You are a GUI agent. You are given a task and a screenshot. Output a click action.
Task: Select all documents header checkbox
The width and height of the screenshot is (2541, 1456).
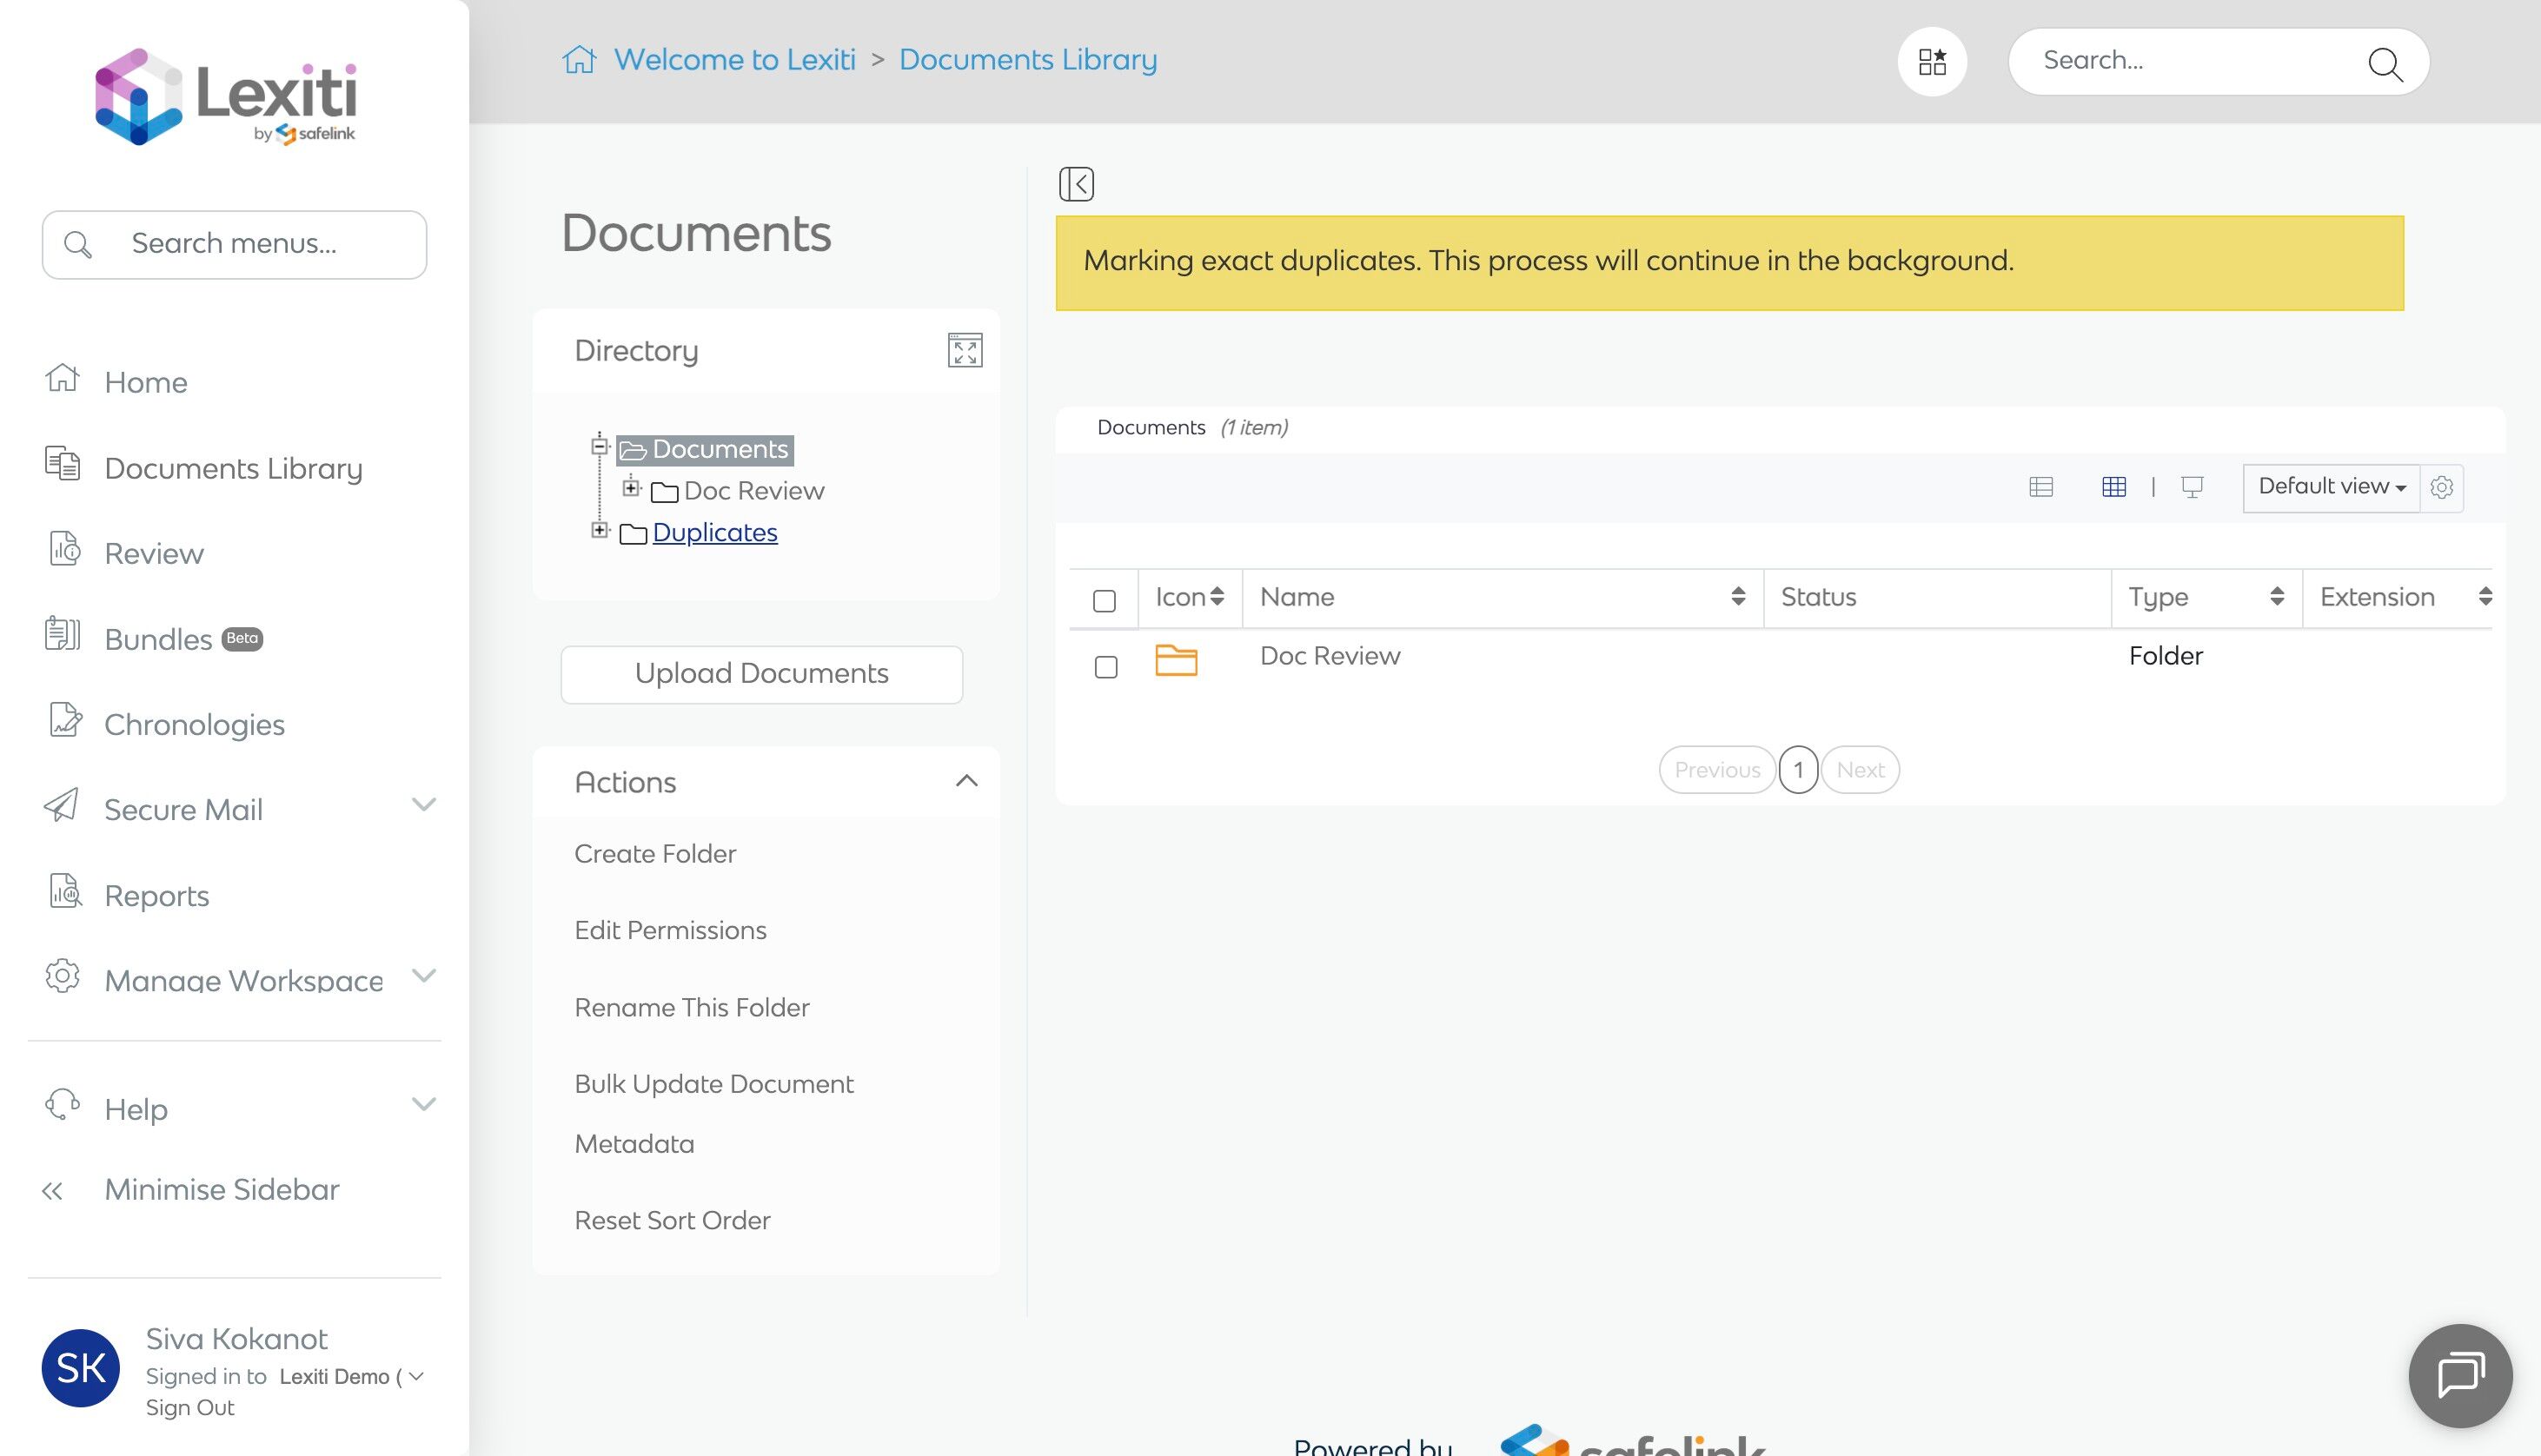pyautogui.click(x=1104, y=600)
